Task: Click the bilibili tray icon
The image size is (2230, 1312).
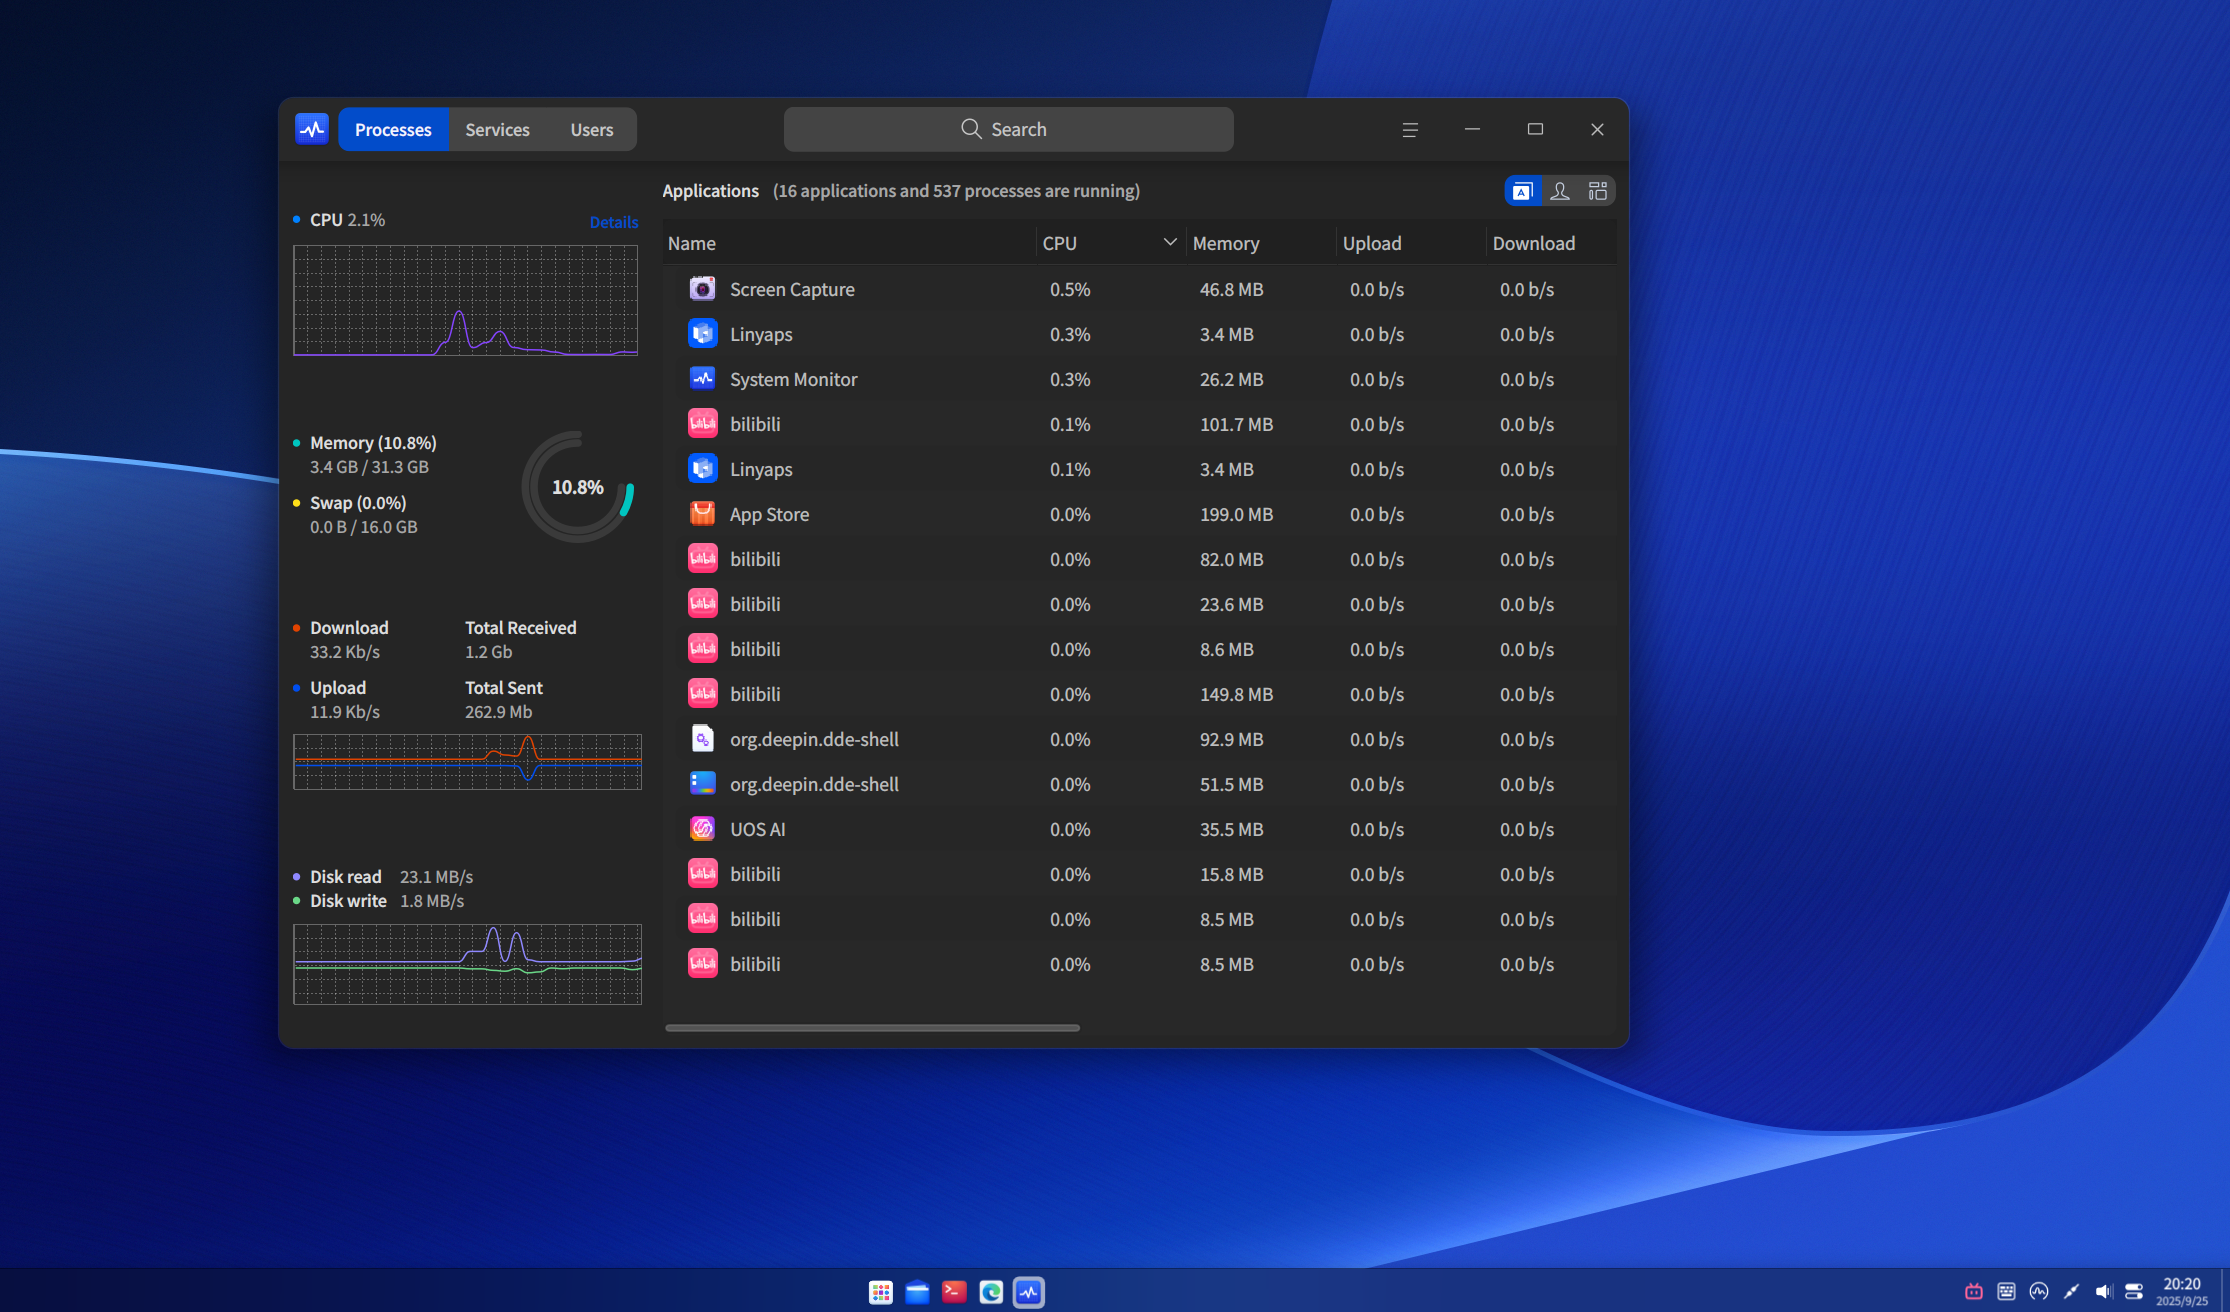Action: coord(1974,1291)
